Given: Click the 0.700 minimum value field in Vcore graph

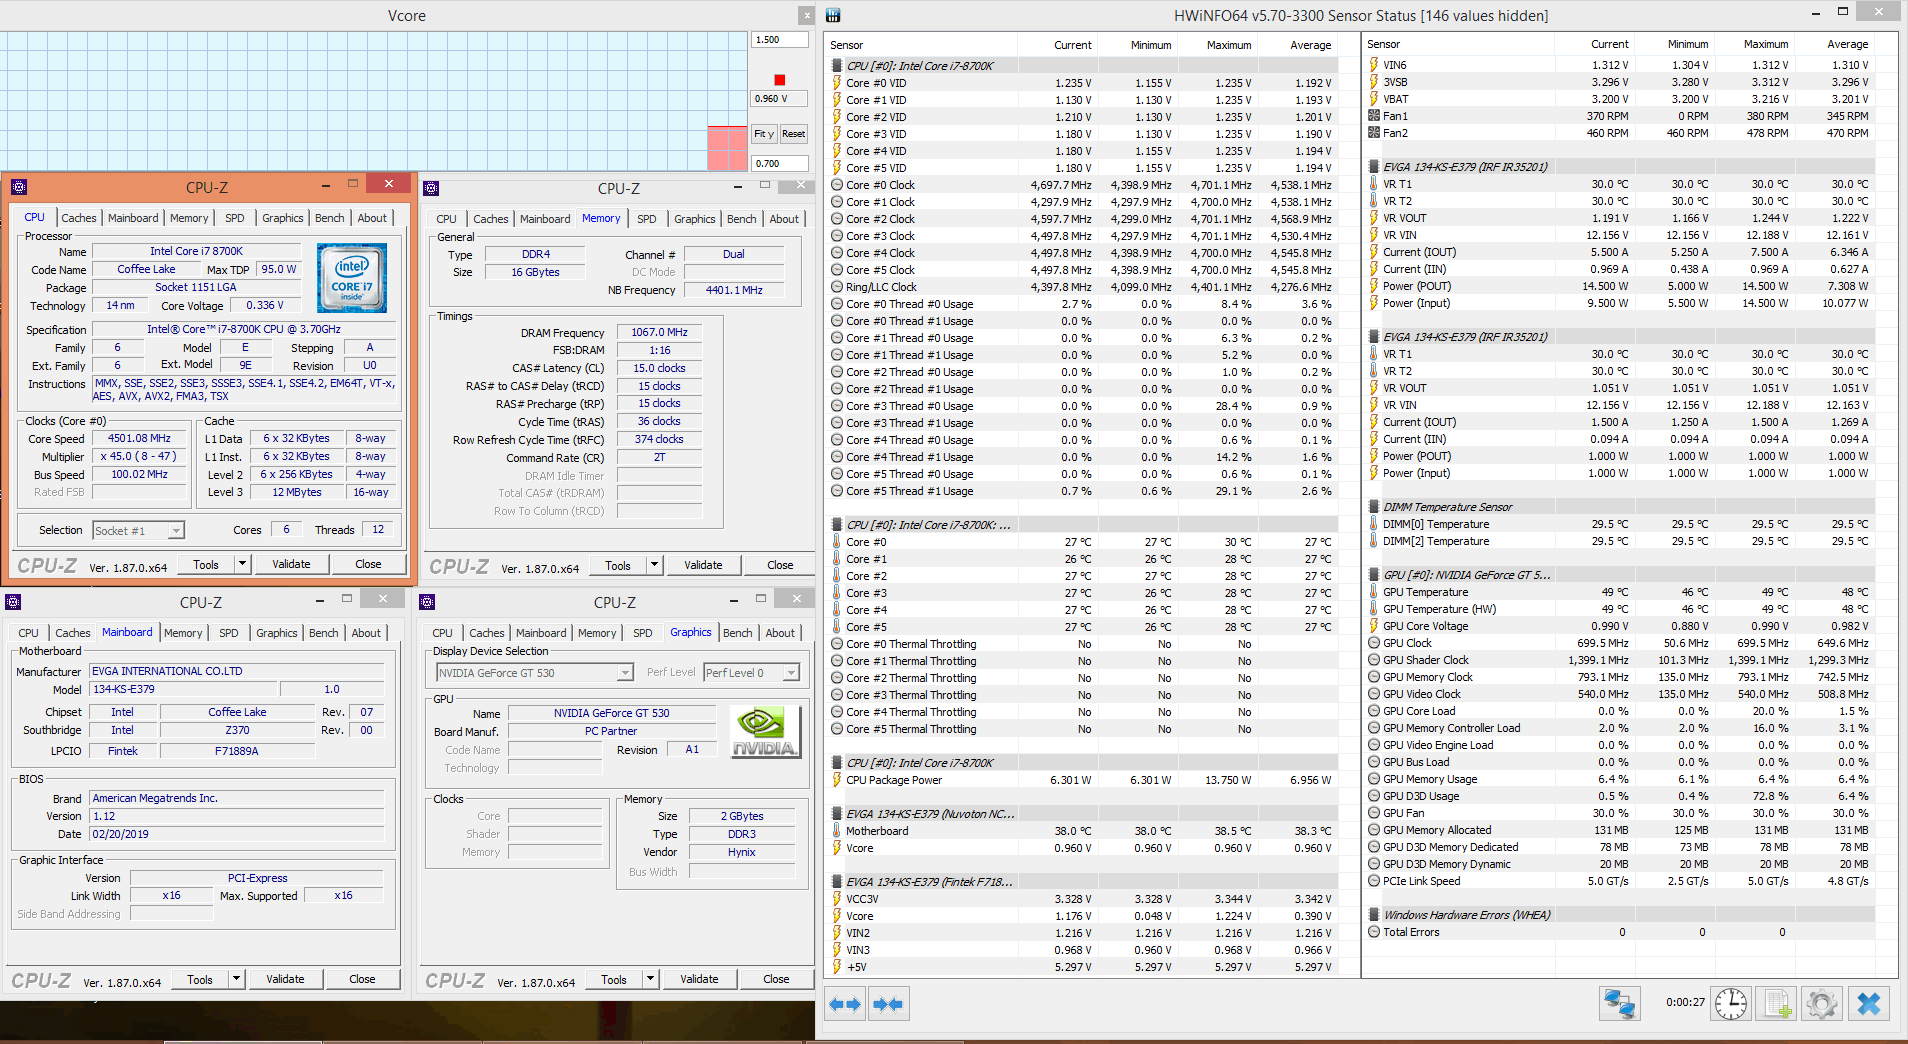Looking at the screenshot, I should pos(779,163).
